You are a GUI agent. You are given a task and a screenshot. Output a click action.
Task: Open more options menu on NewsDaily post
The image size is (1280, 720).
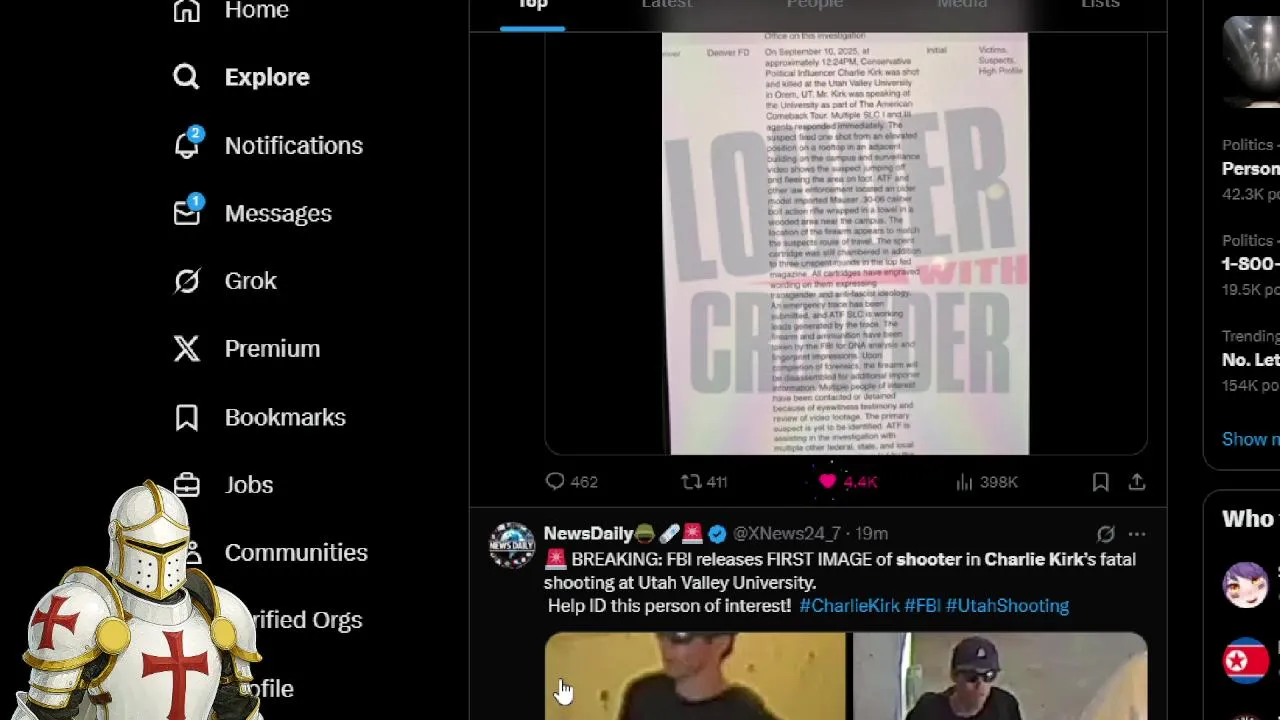click(1137, 534)
